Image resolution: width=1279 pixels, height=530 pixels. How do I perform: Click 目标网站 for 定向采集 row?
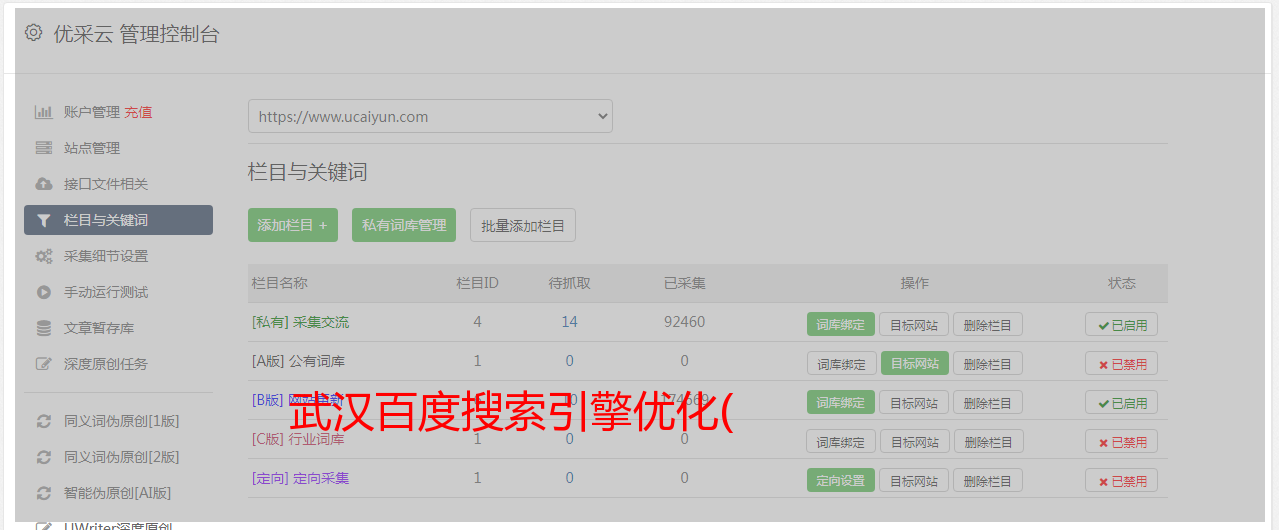tap(914, 480)
